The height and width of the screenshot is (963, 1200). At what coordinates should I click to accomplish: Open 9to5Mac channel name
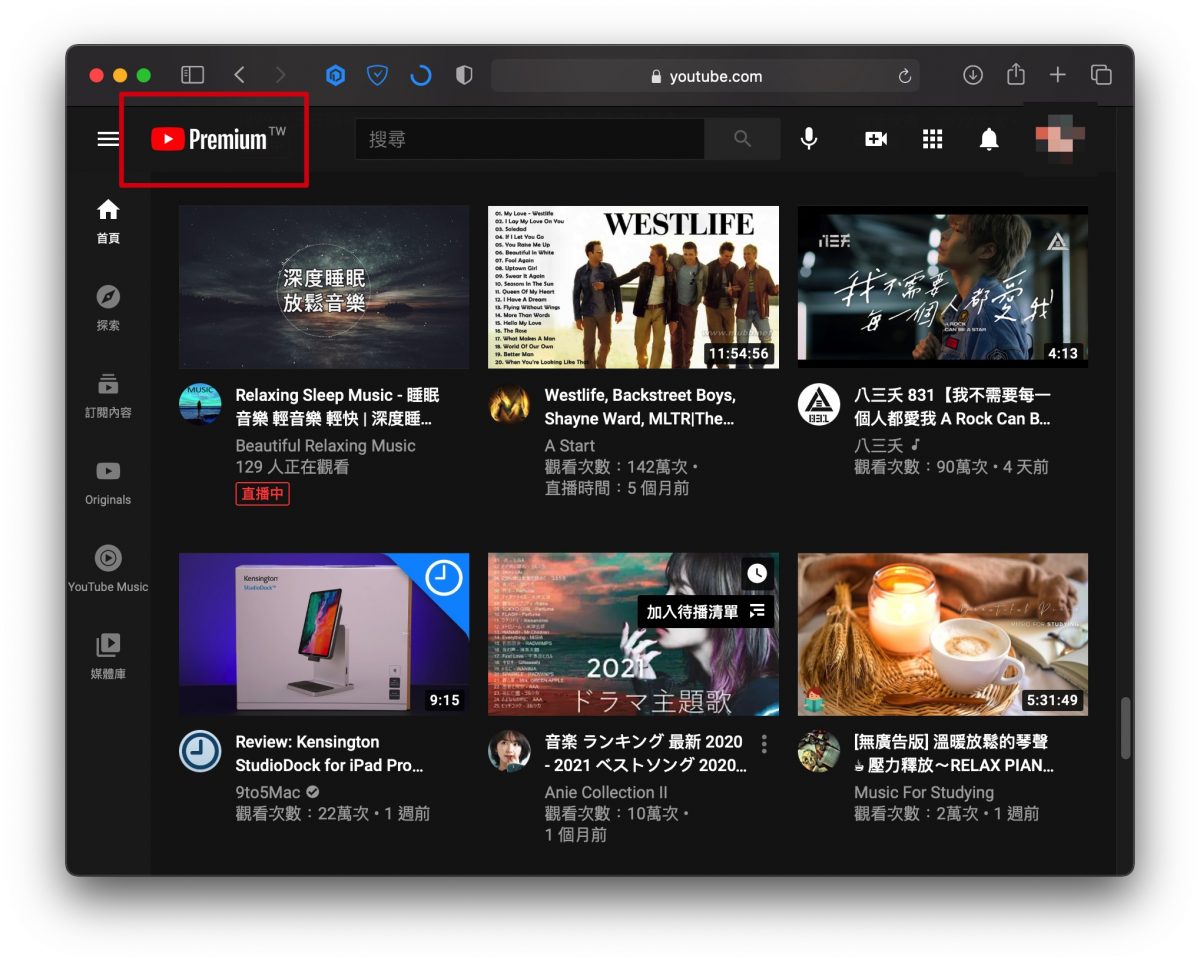pos(268,793)
